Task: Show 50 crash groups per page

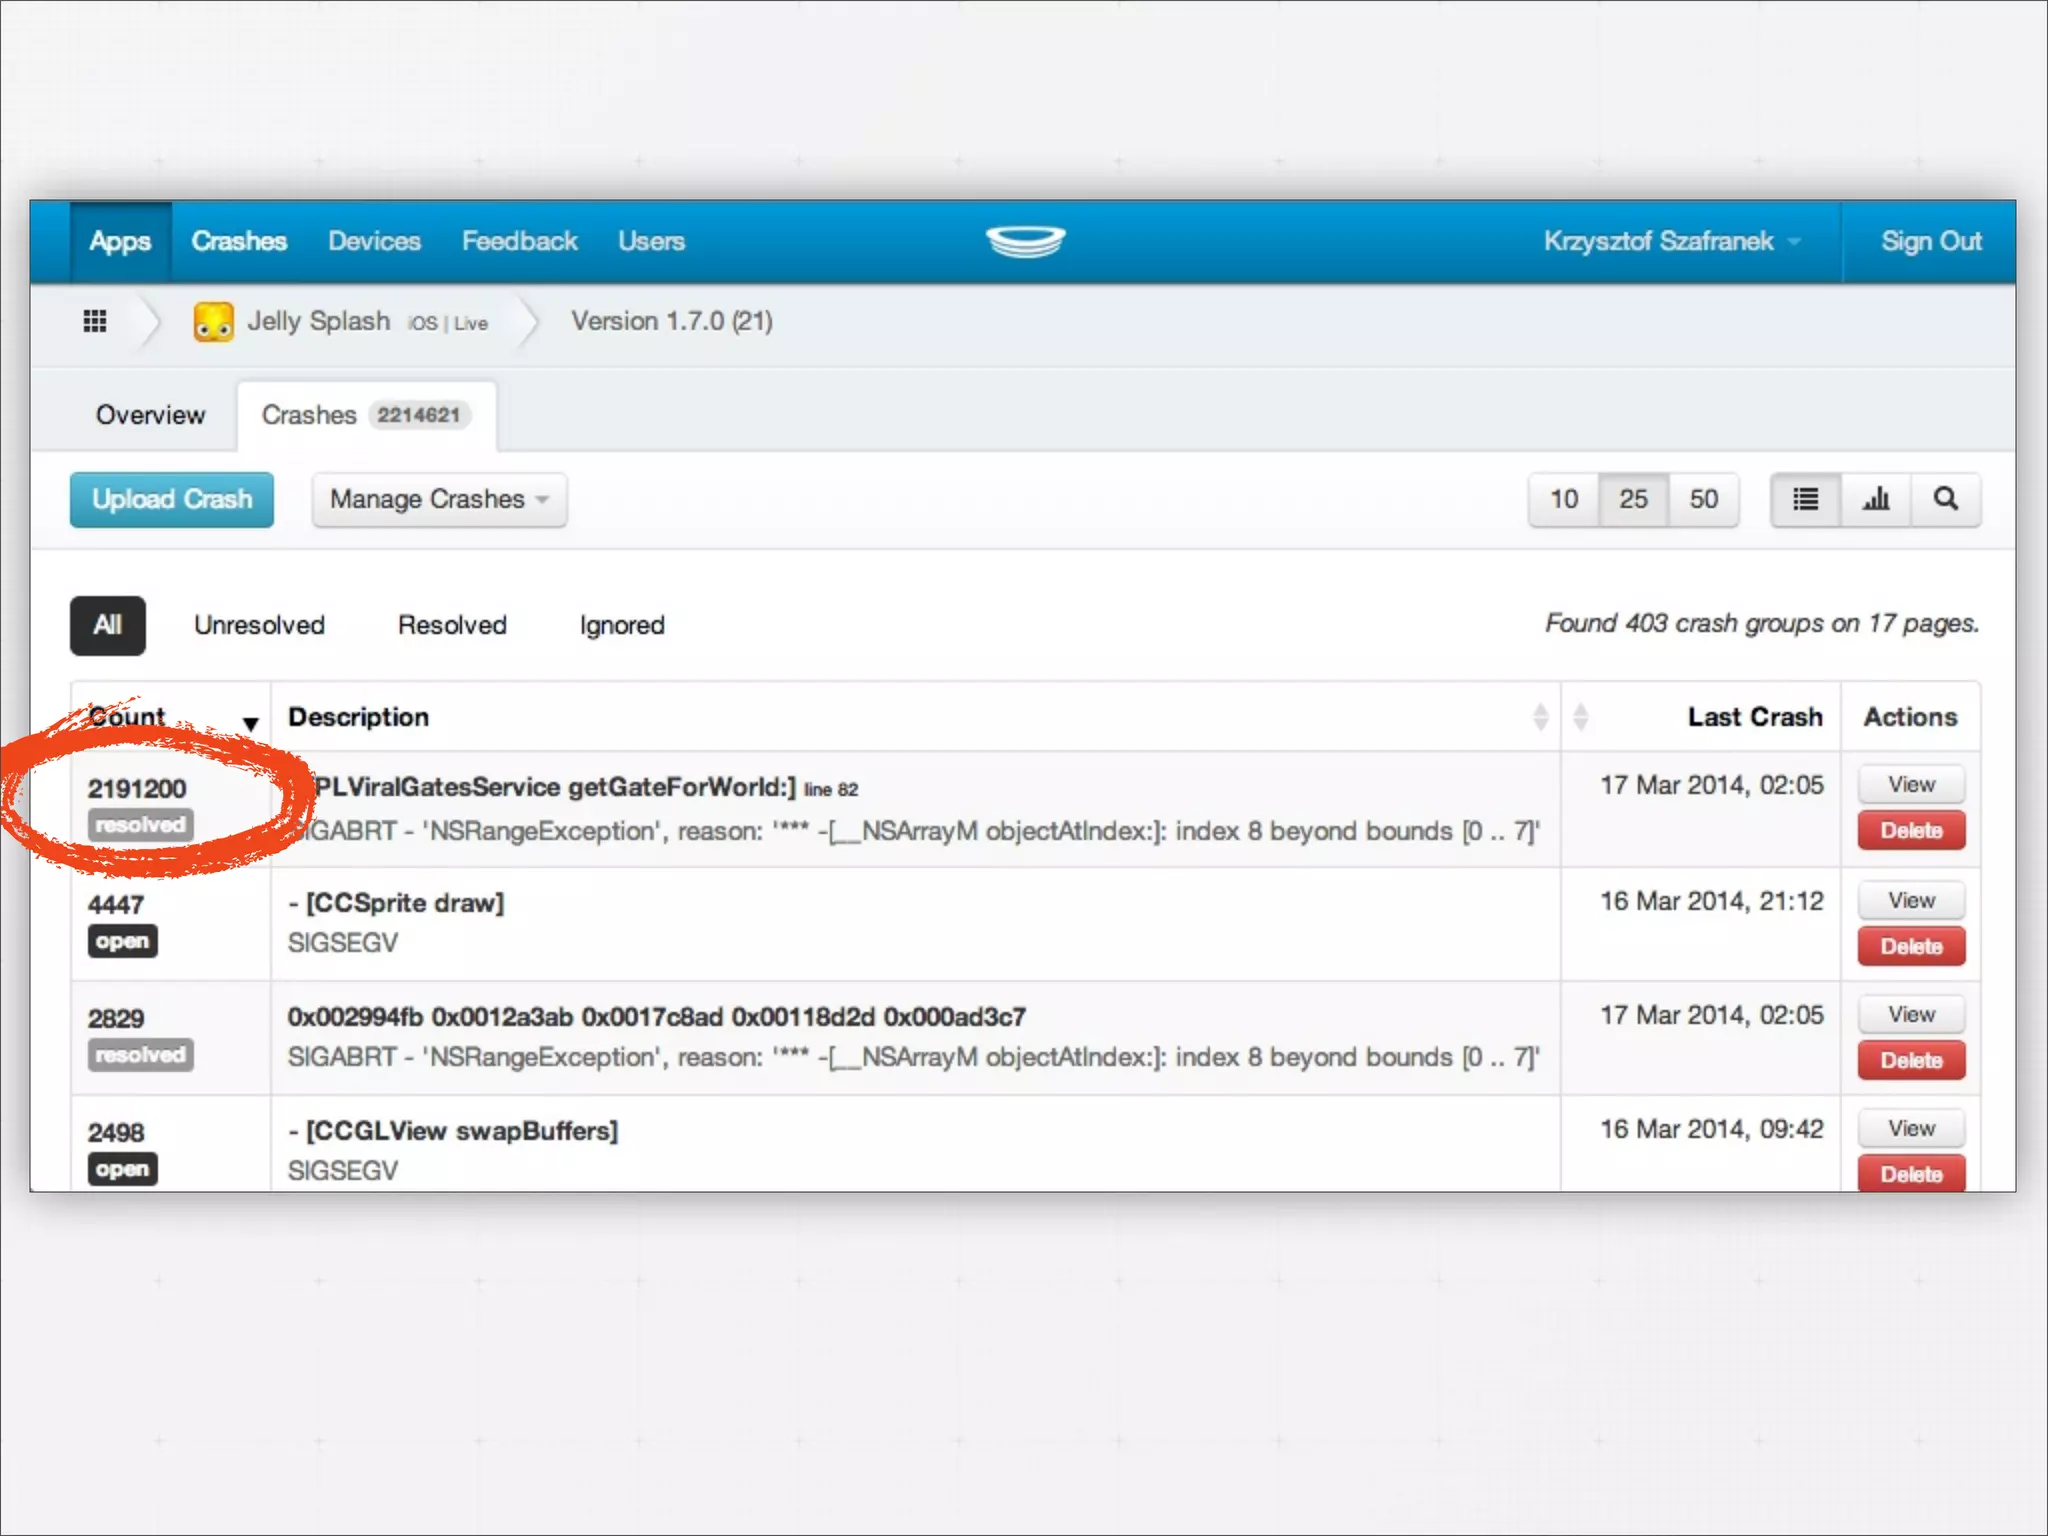Action: click(x=1703, y=499)
